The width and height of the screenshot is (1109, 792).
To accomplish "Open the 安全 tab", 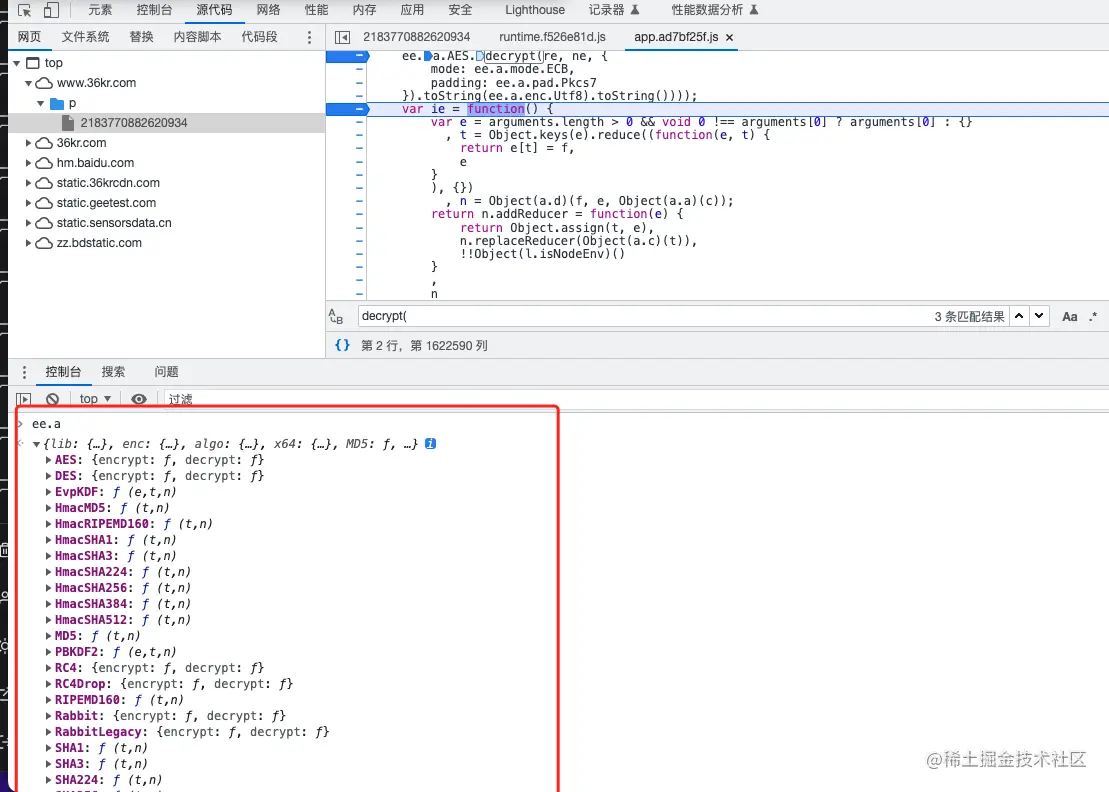I will click(460, 10).
